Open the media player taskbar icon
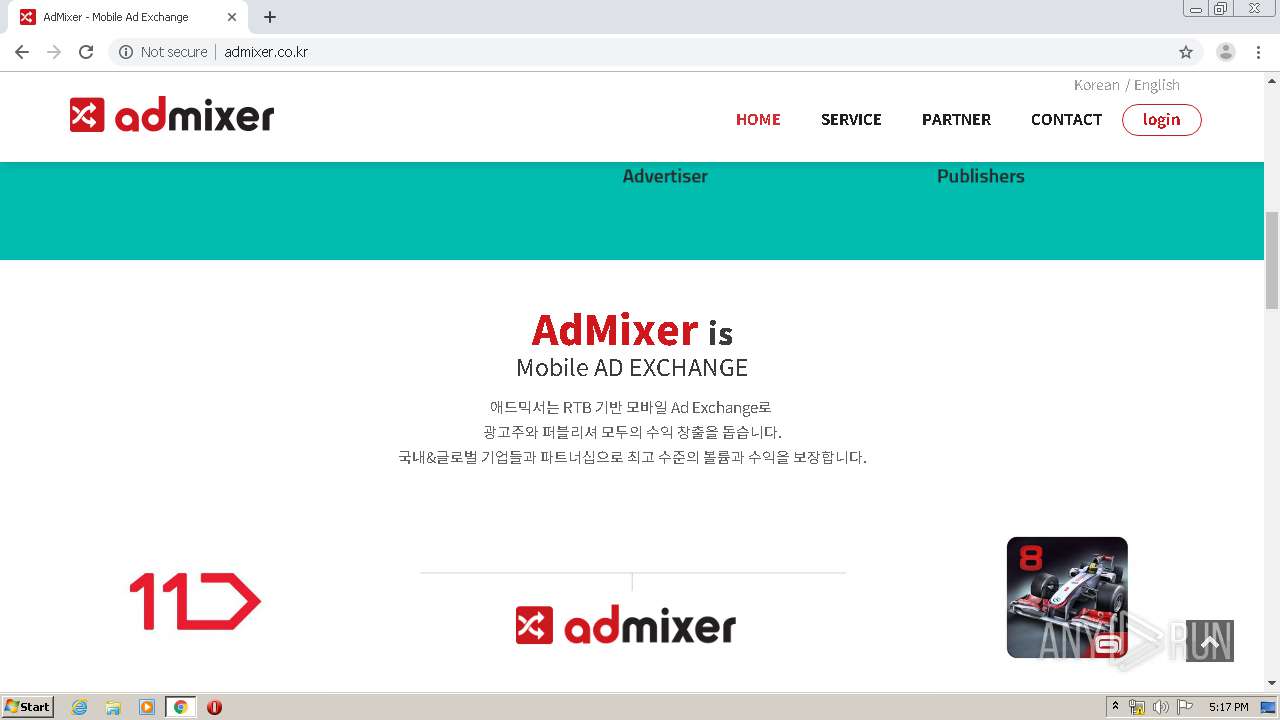This screenshot has height=720, width=1280. click(x=147, y=707)
